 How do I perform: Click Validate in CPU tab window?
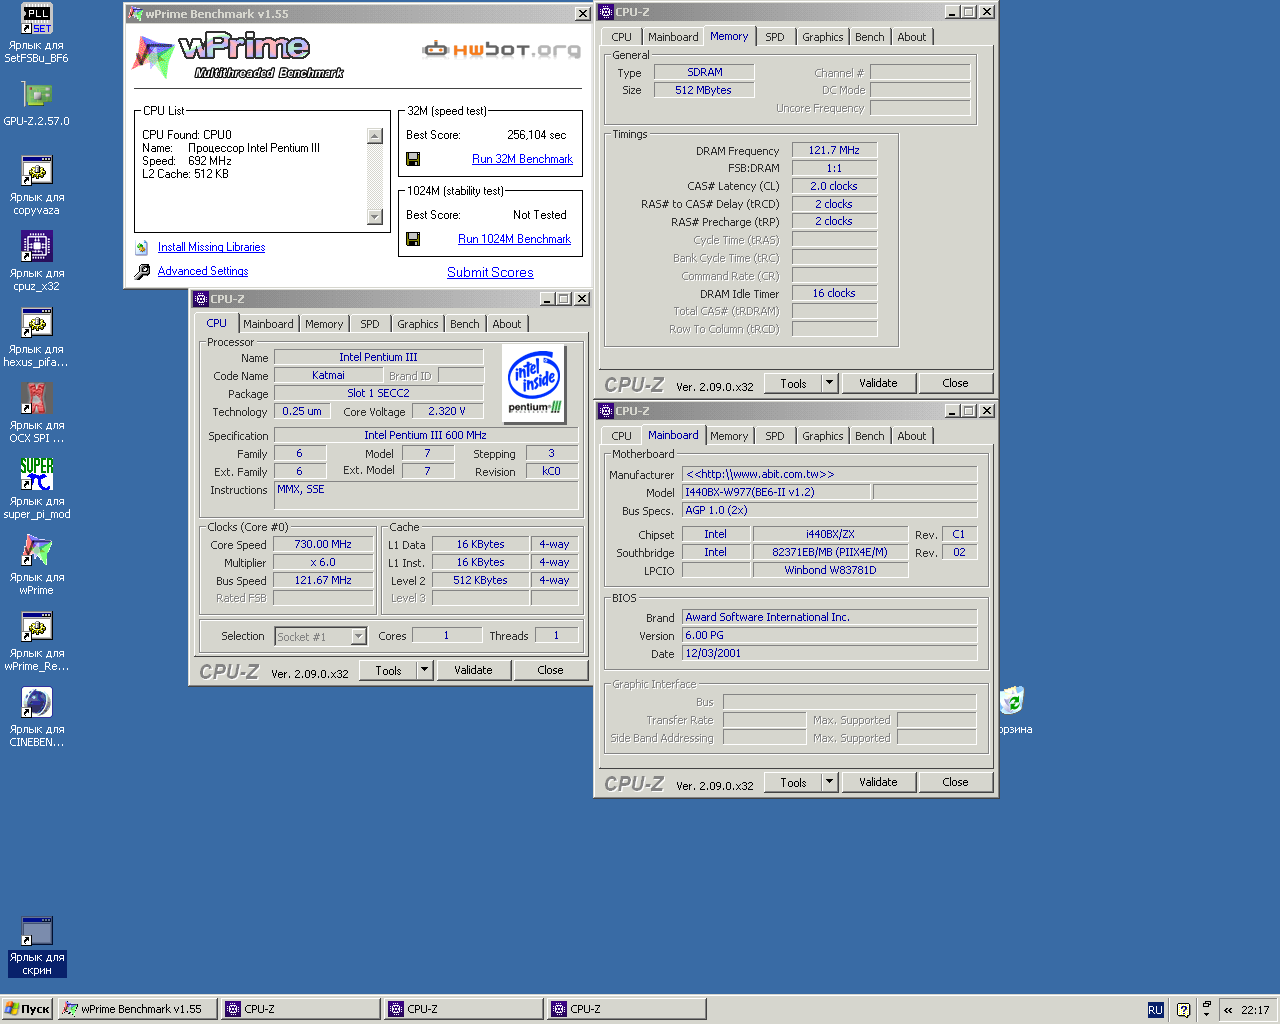point(473,670)
